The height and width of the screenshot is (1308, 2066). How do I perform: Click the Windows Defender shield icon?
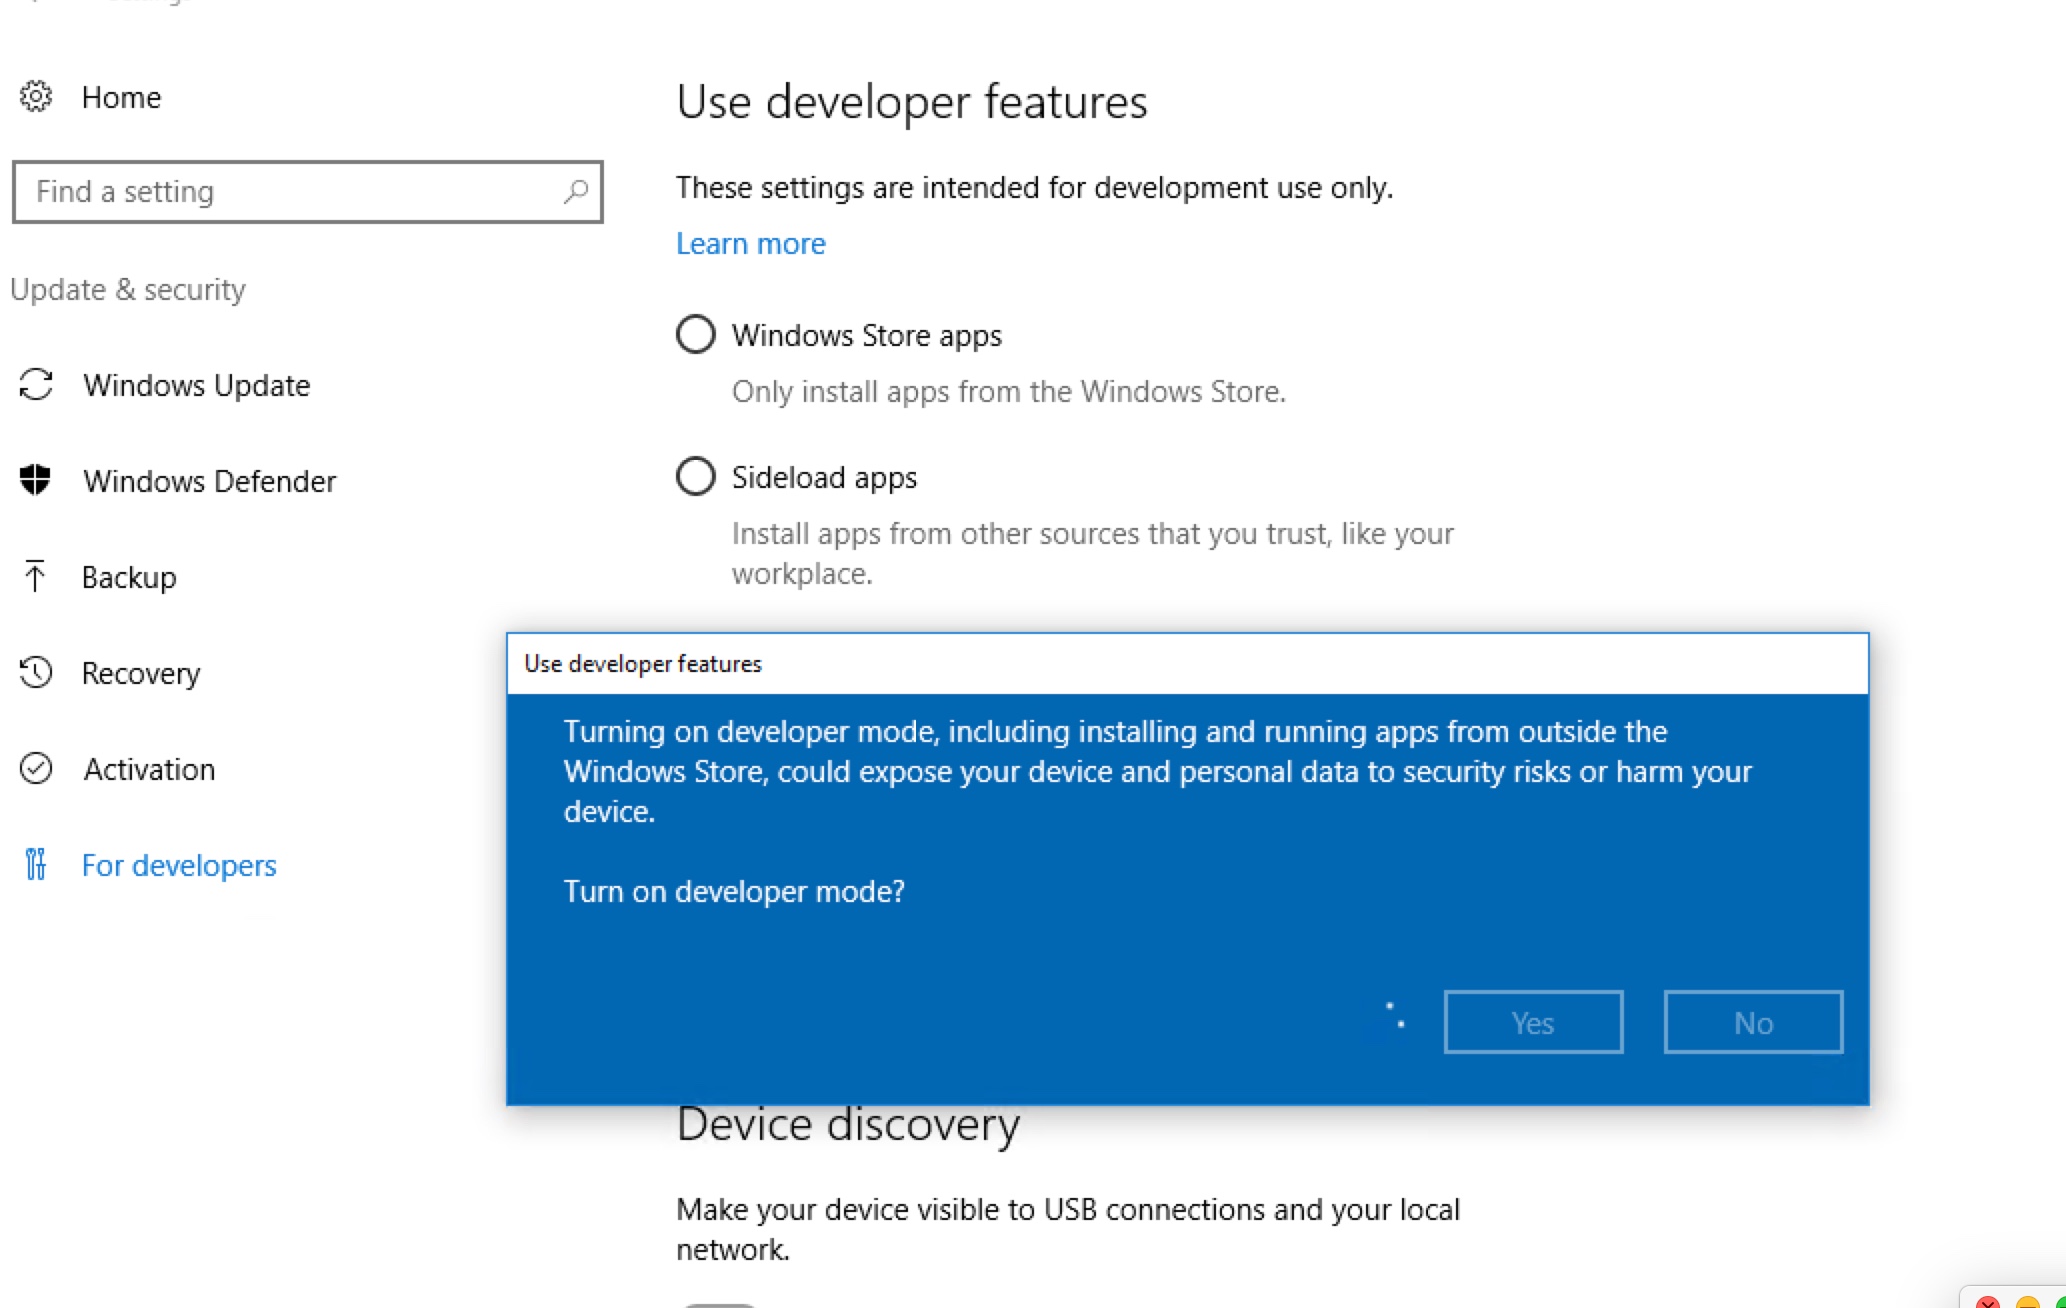point(36,480)
